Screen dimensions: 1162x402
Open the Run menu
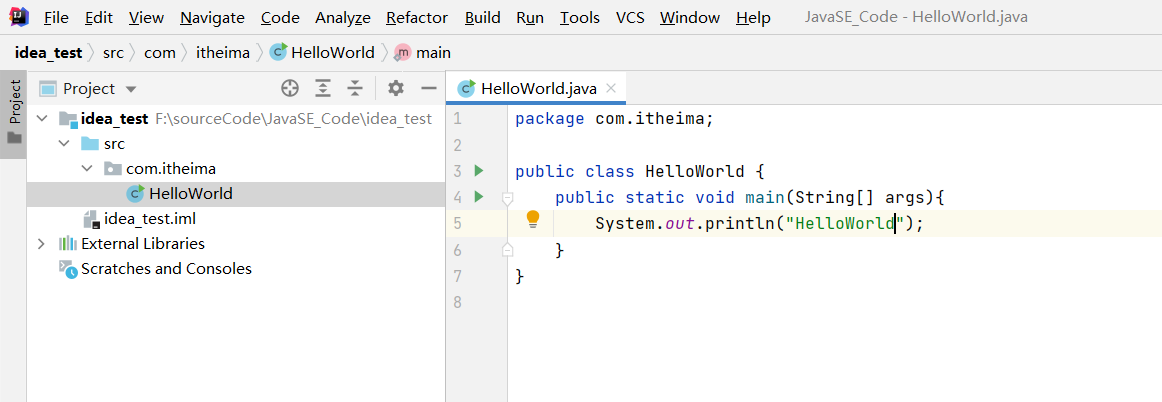point(530,17)
